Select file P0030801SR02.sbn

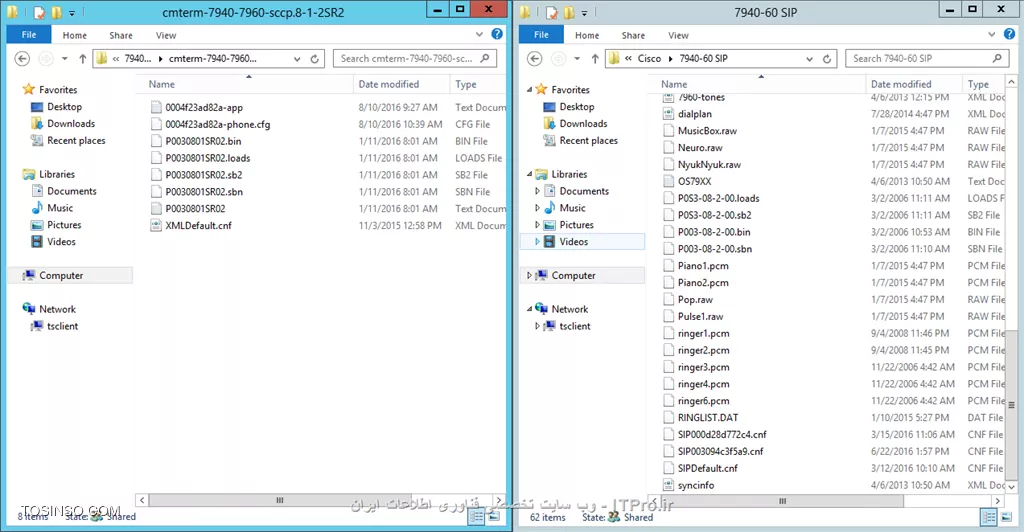click(204, 192)
